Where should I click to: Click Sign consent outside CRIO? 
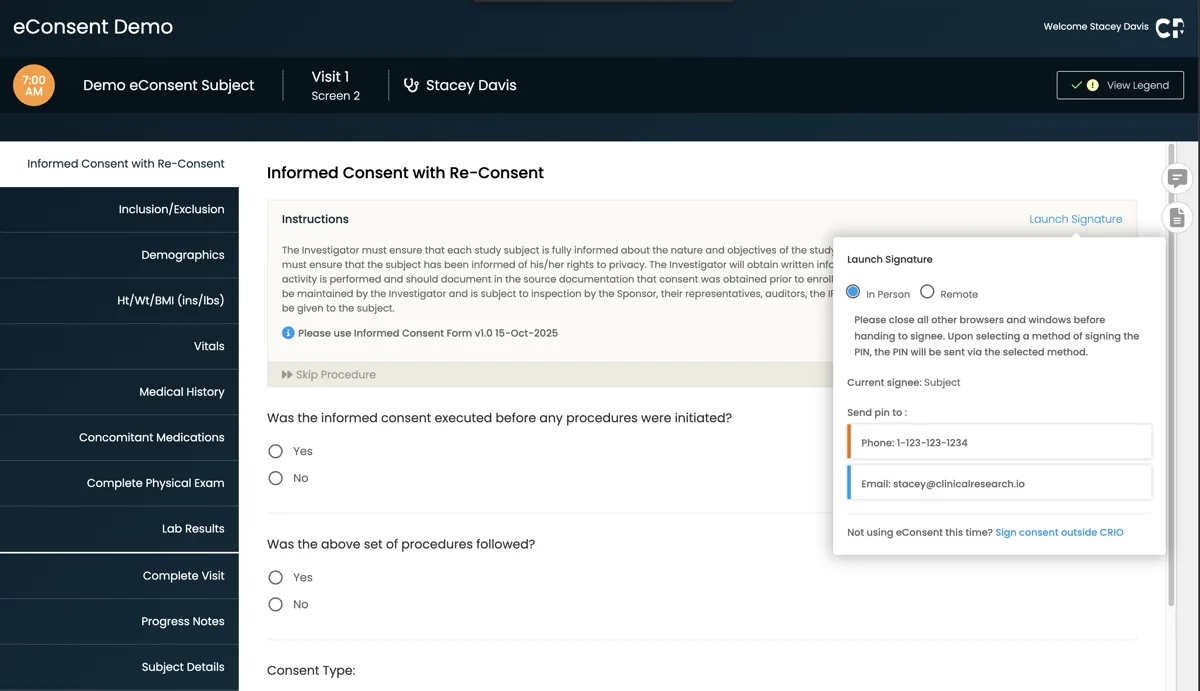(1059, 532)
